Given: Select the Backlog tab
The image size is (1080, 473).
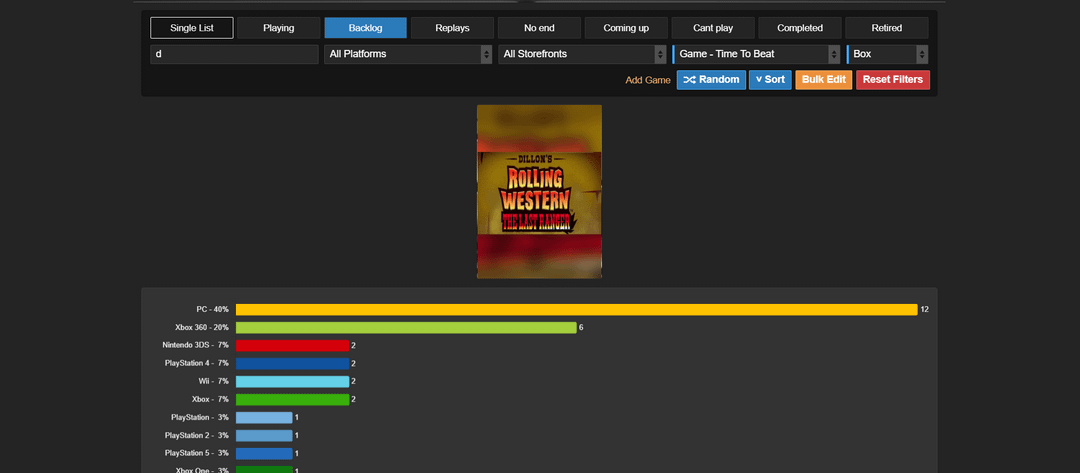Looking at the screenshot, I should coord(365,28).
